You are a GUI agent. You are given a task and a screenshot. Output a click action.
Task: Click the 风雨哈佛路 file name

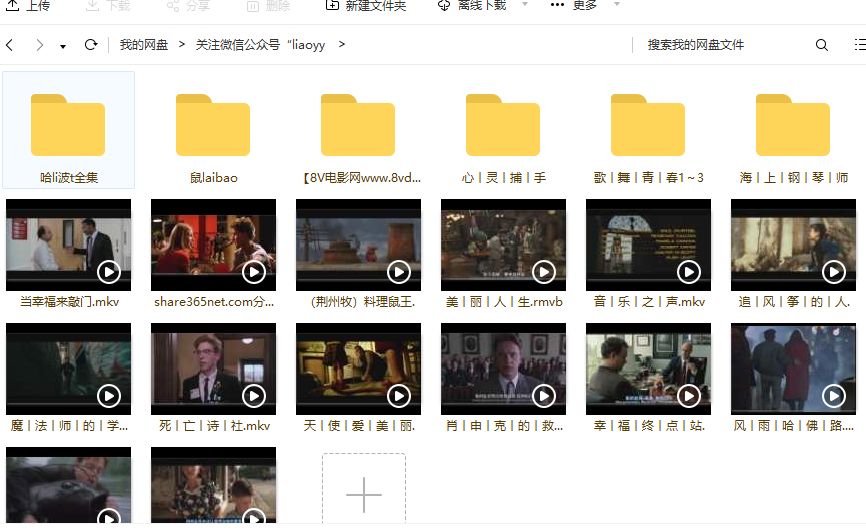coord(794,425)
